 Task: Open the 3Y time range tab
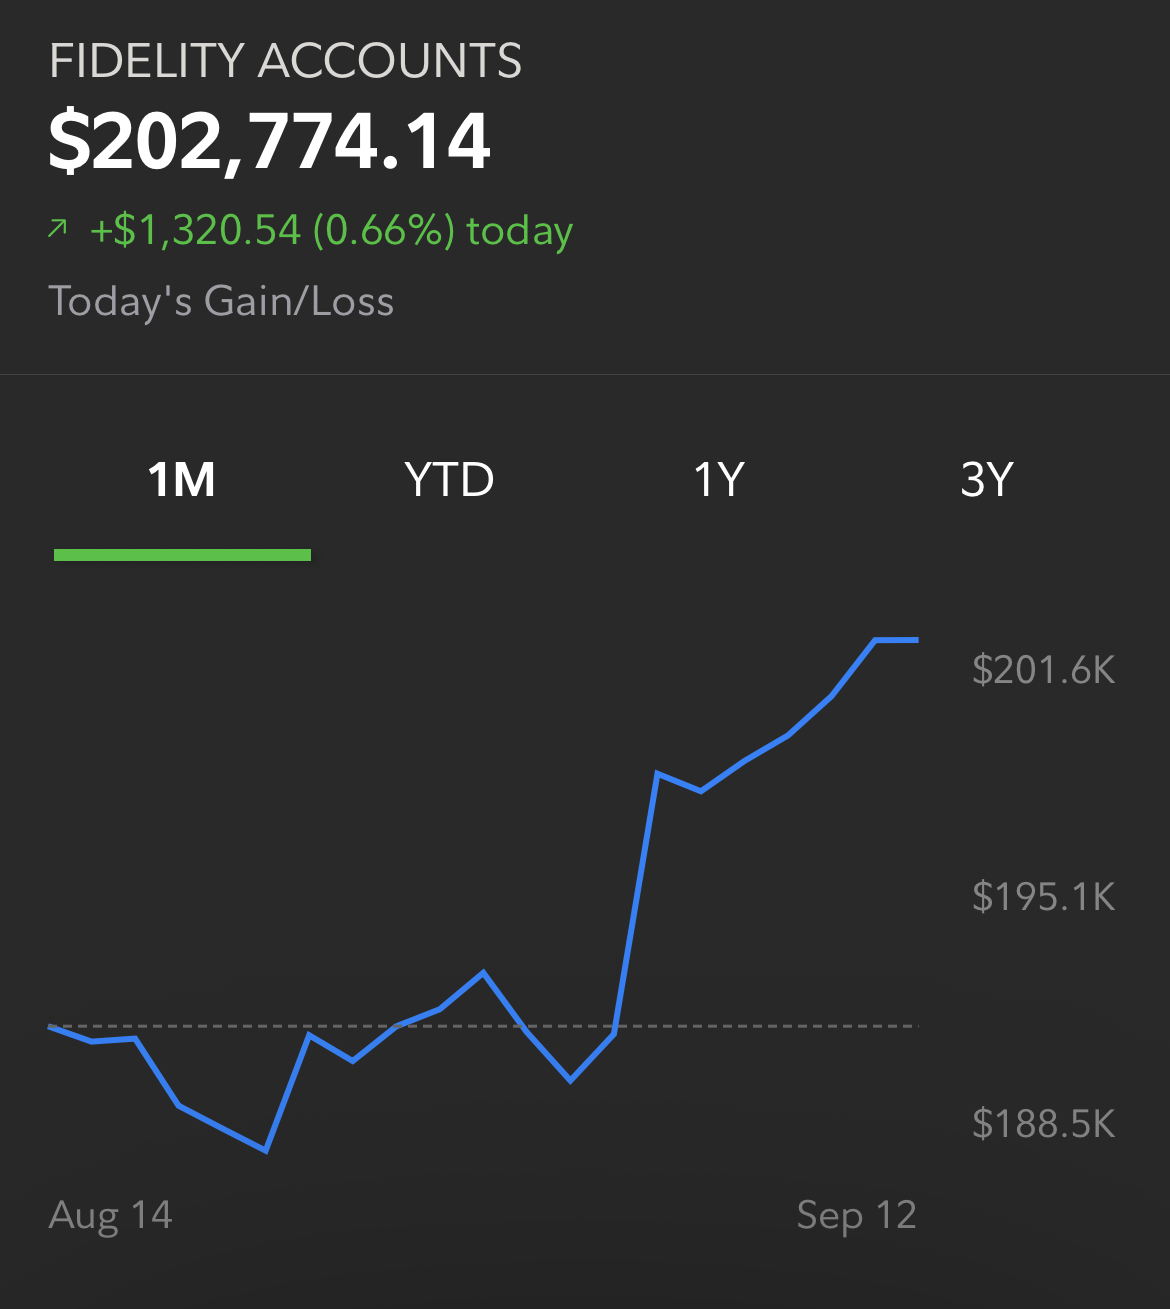[987, 480]
